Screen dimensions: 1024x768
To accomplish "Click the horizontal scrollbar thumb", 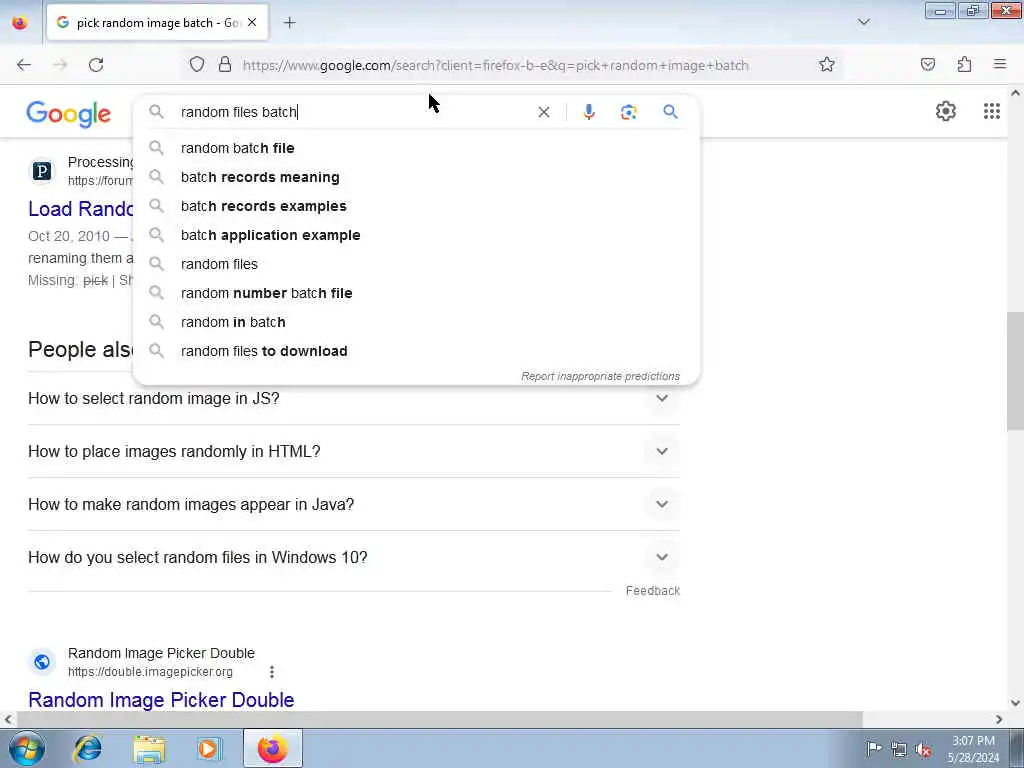I will [x=440, y=719].
